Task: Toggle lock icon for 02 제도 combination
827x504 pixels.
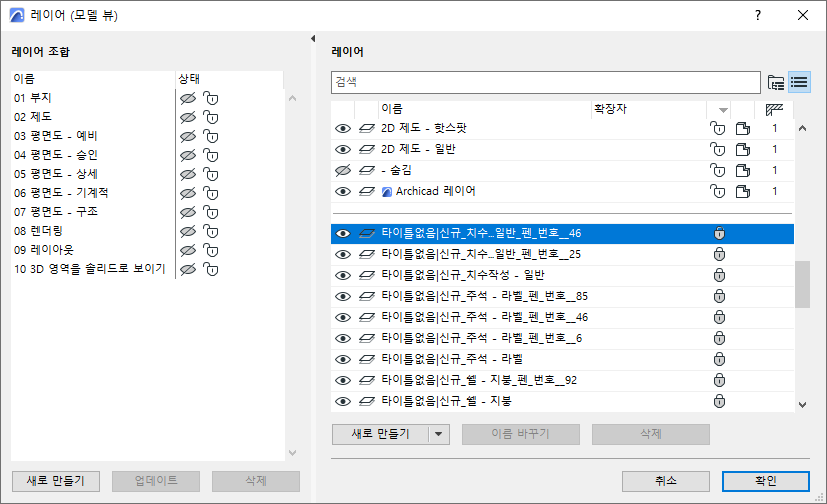Action: [x=210, y=118]
